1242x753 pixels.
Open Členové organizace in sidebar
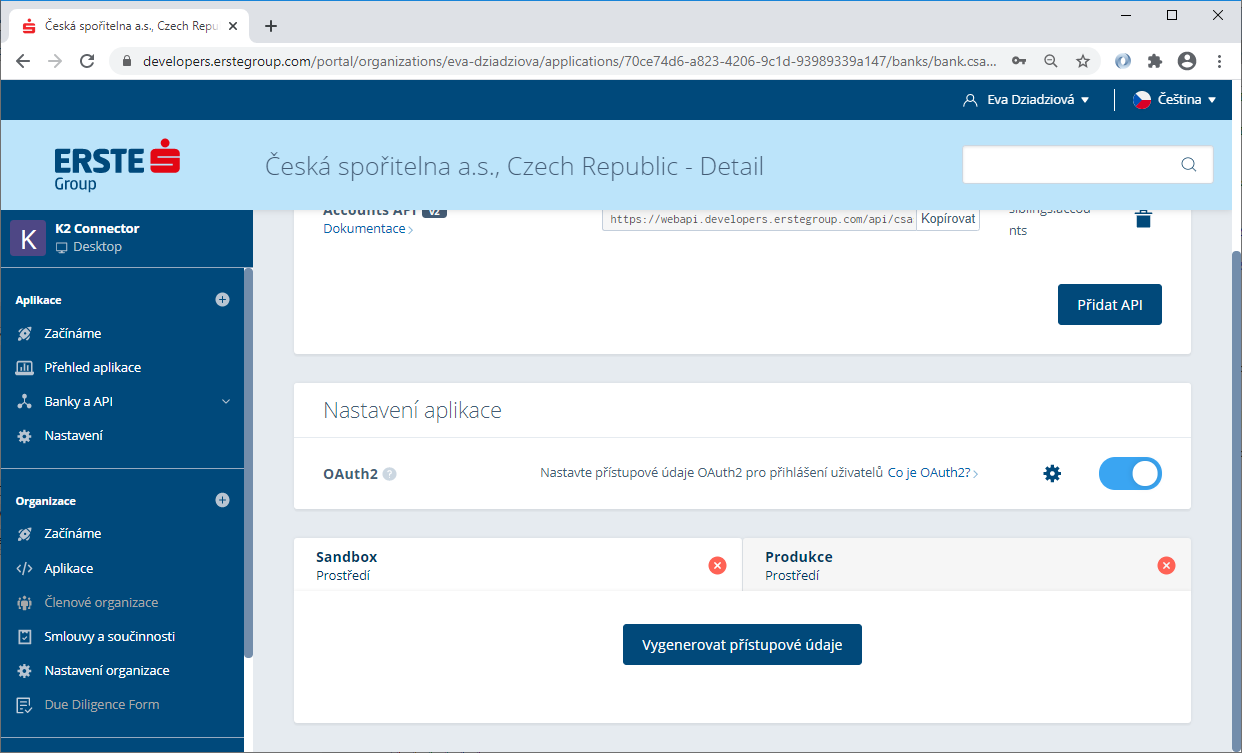(101, 602)
